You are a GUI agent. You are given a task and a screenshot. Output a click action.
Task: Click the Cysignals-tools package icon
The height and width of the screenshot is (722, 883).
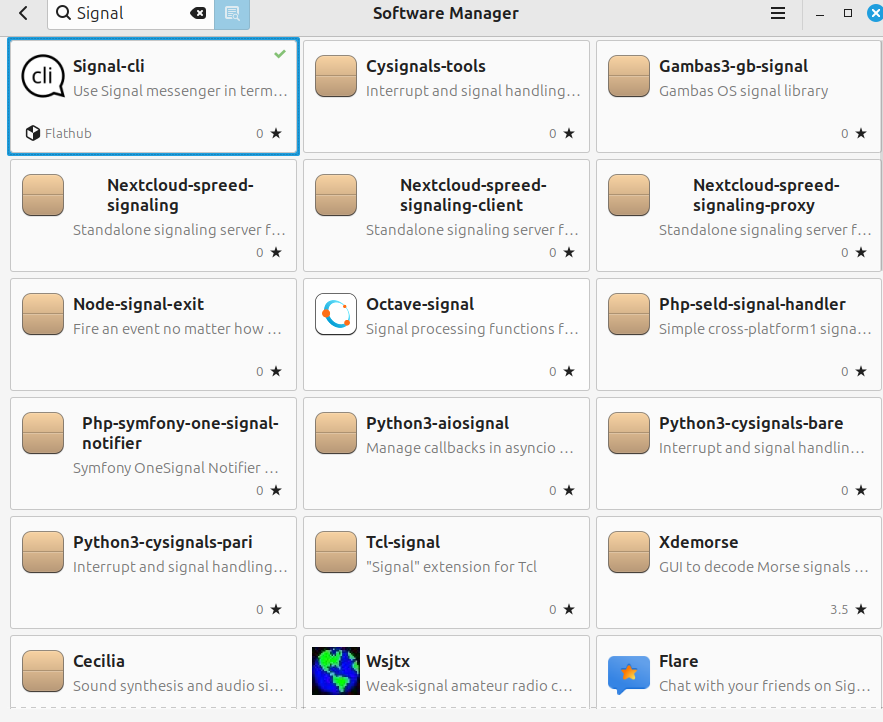336,76
